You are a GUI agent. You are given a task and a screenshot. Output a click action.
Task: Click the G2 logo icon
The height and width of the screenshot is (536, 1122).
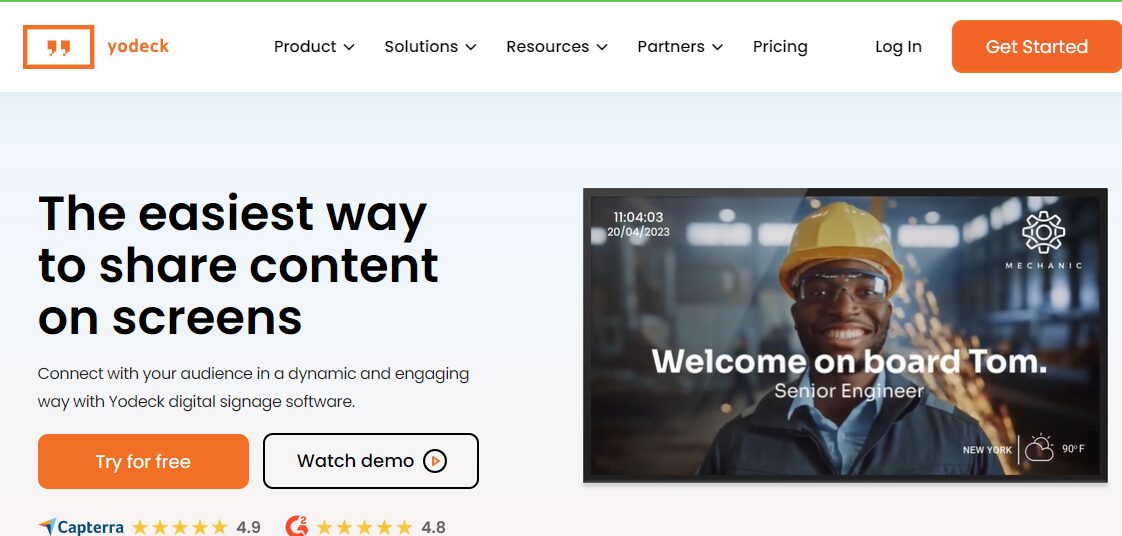coord(296,527)
